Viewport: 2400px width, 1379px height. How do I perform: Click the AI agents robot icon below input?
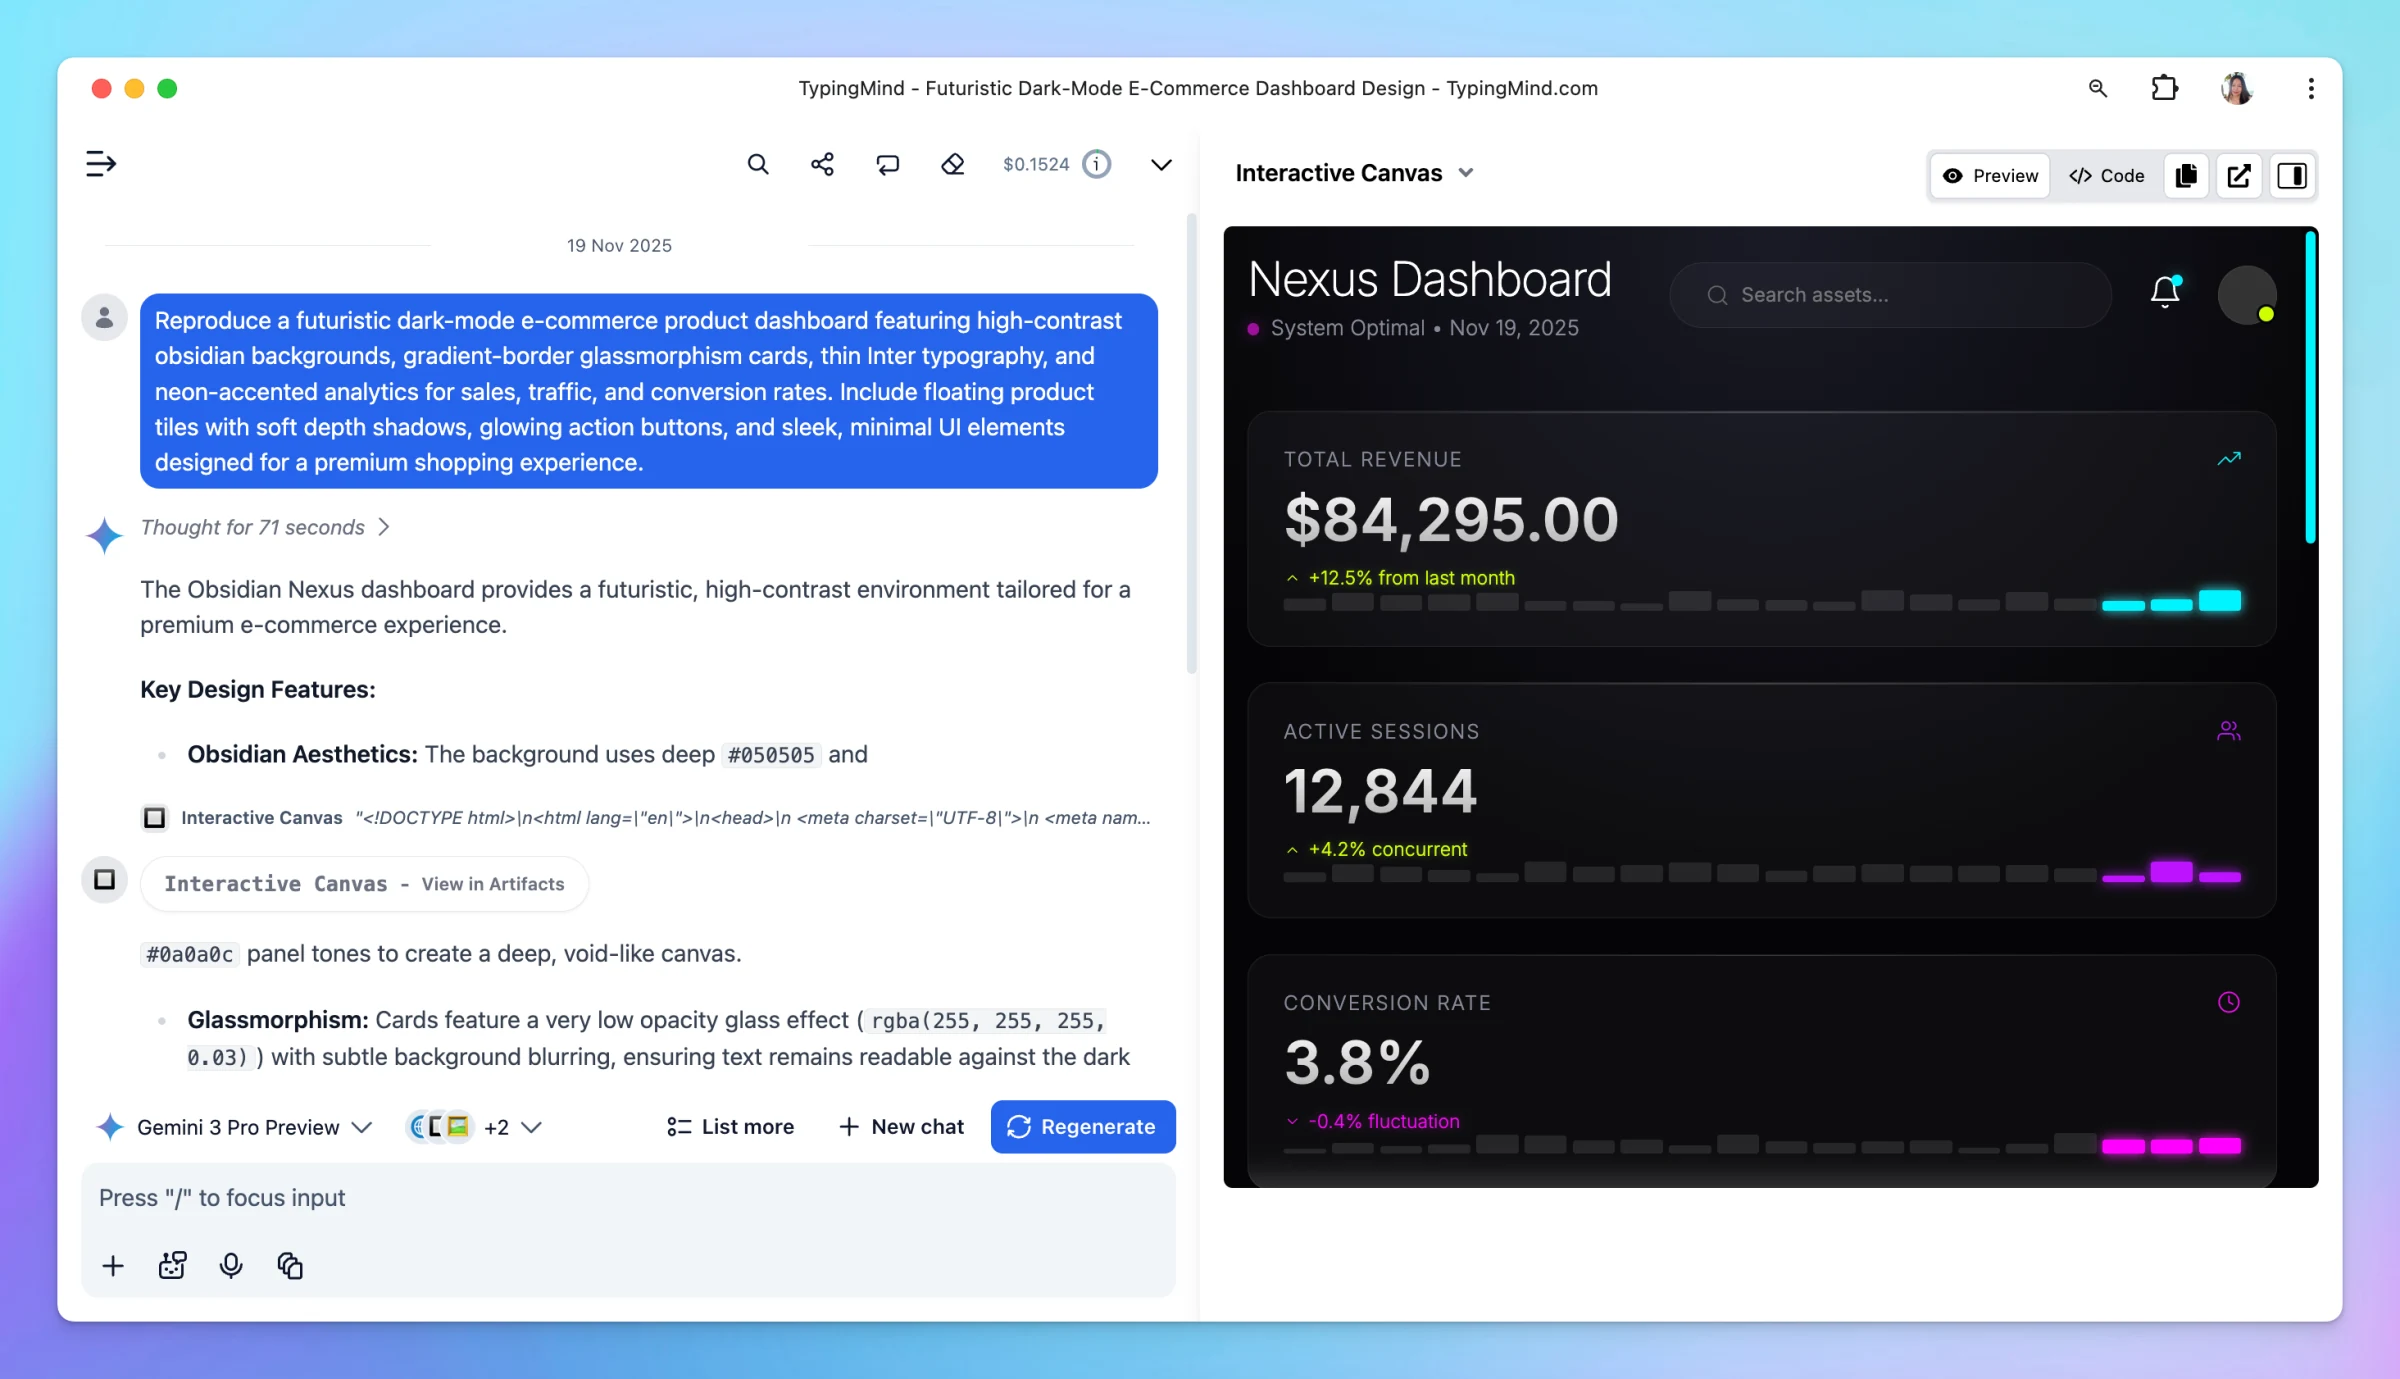click(x=172, y=1266)
